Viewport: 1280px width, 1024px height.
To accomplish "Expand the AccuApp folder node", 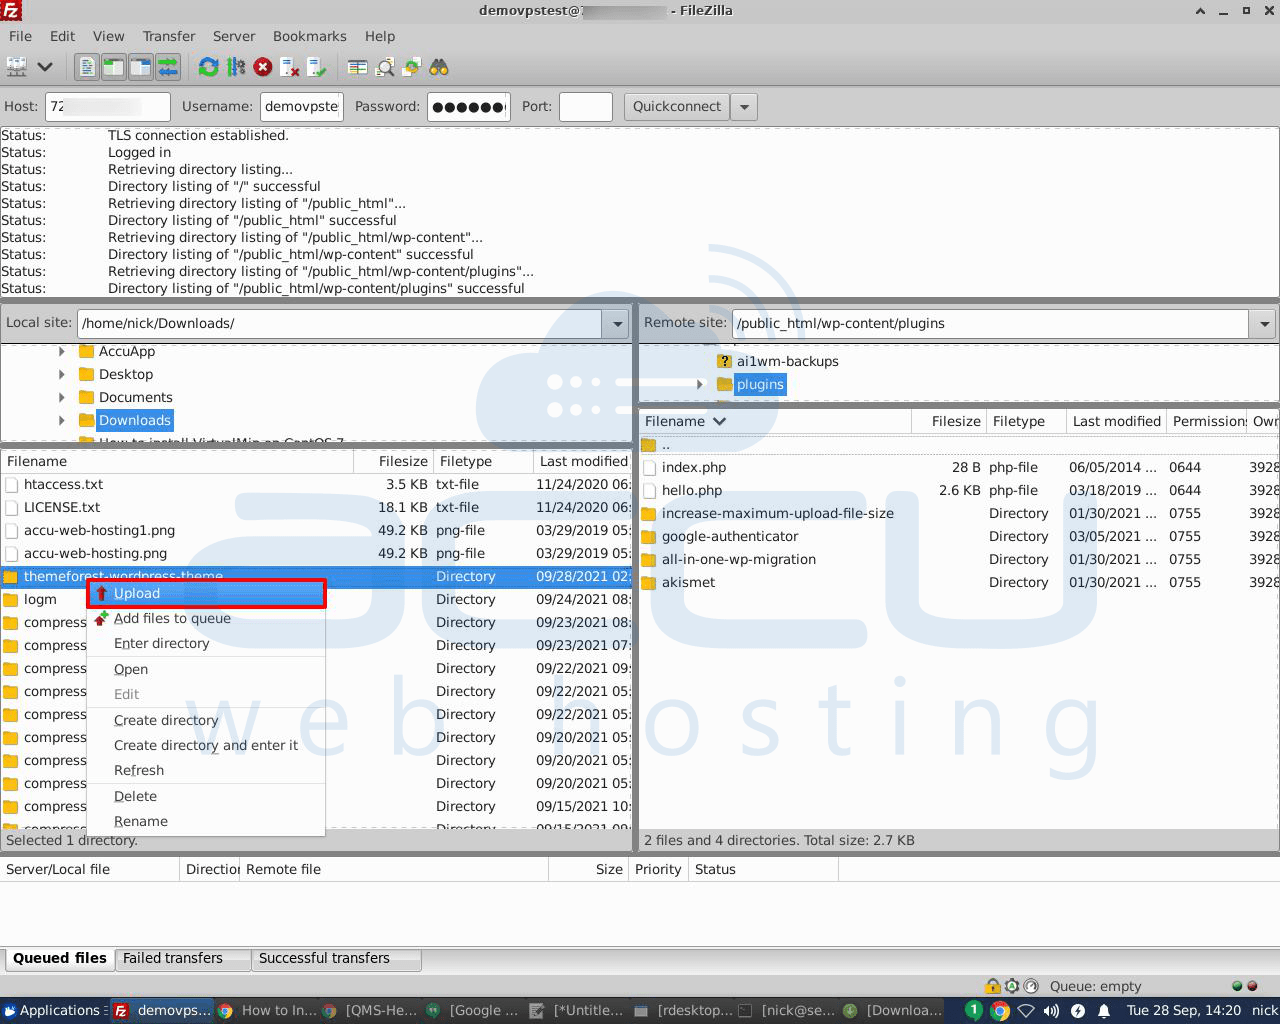I will pyautogui.click(x=62, y=351).
